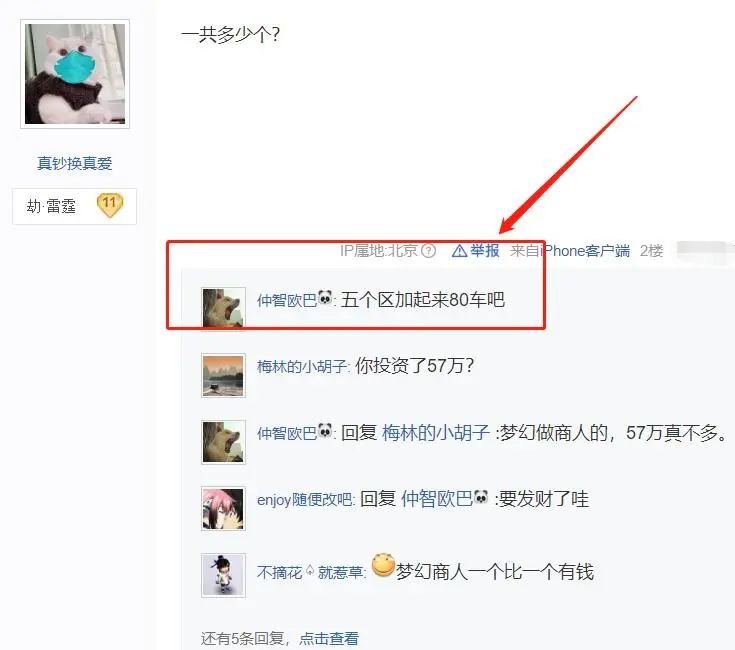Open 真钞换真爱 user profile link

pyautogui.click(x=75, y=163)
